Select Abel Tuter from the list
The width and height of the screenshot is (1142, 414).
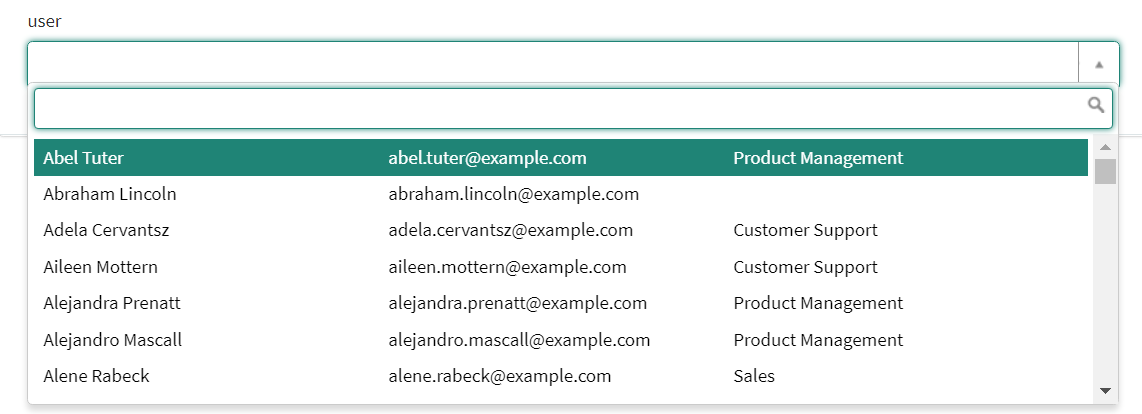pos(84,158)
